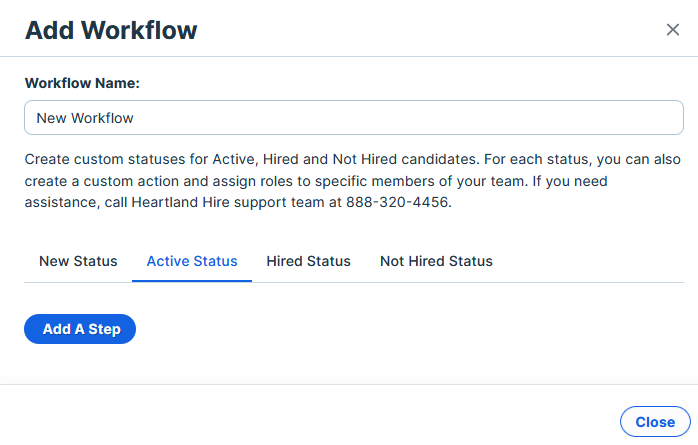Image resolution: width=698 pixels, height=445 pixels.
Task: Click the "Workflow Name:" field label
Action: click(82, 83)
